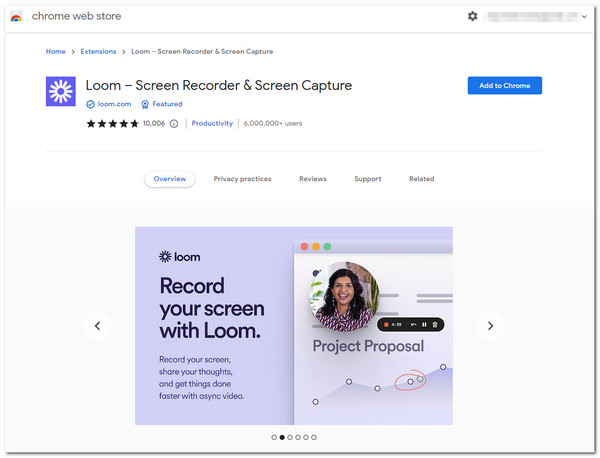Screen dimensions: 600x458
Task: Click the verified publisher checkmark icon
Action: click(90, 104)
